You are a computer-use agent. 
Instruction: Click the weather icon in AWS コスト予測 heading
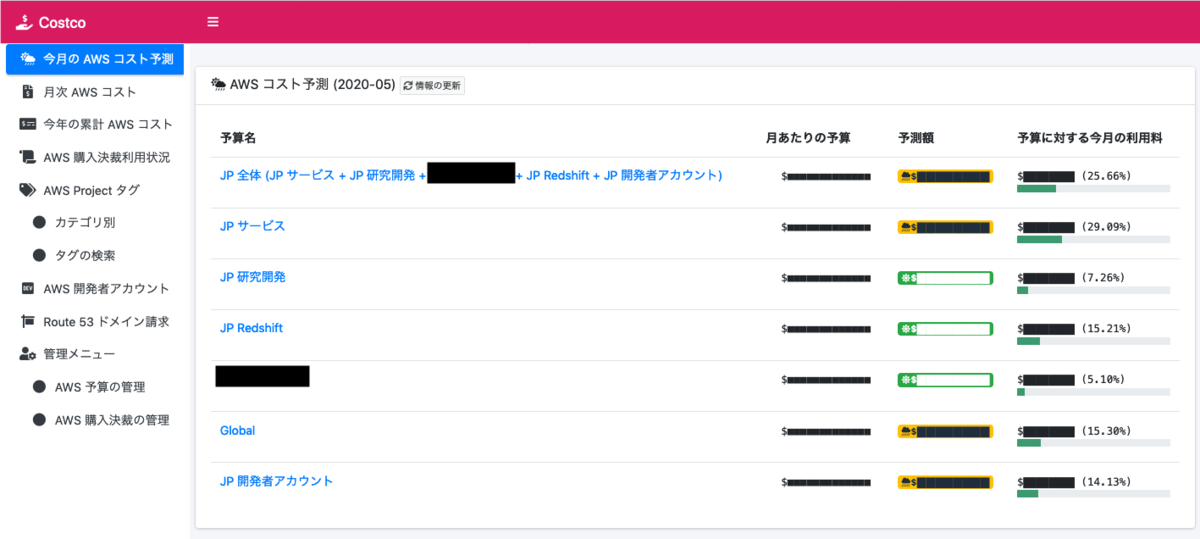(218, 85)
